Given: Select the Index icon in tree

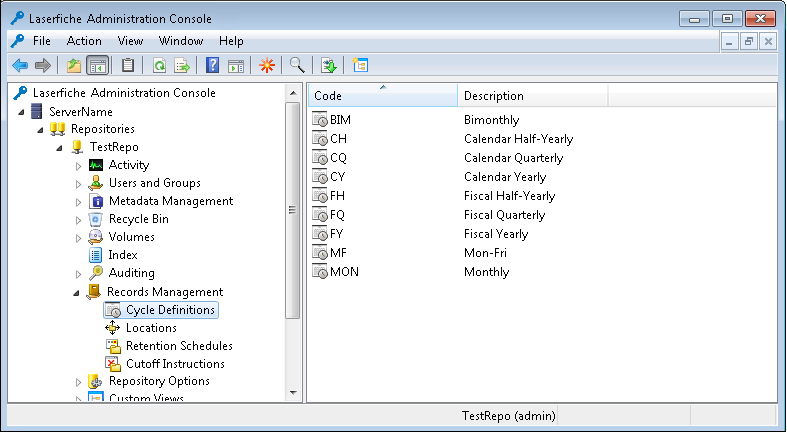Looking at the screenshot, I should point(95,255).
